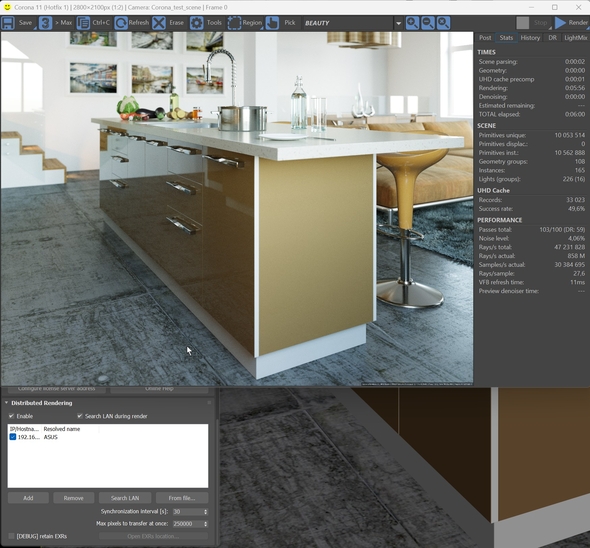590x548 pixels.
Task: Click the zoom out magnifier icon
Action: (x=428, y=23)
